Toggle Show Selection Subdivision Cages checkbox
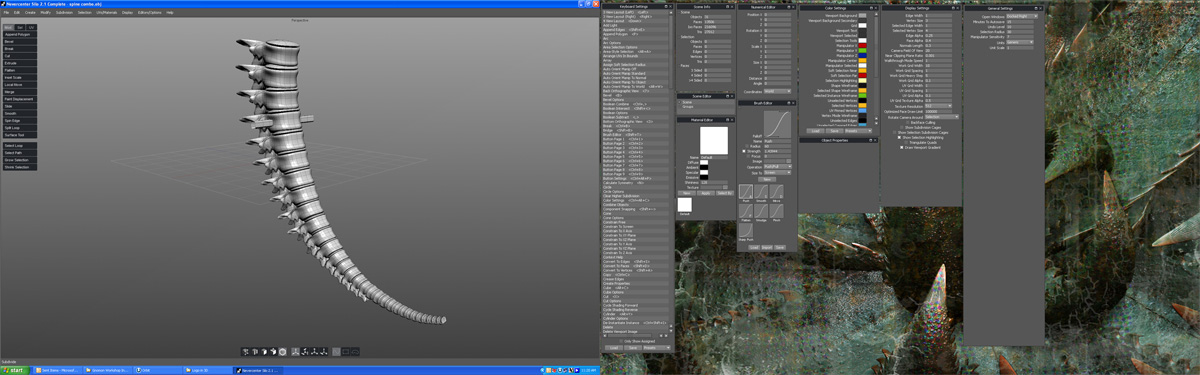This screenshot has height=375, width=1200. coord(894,132)
